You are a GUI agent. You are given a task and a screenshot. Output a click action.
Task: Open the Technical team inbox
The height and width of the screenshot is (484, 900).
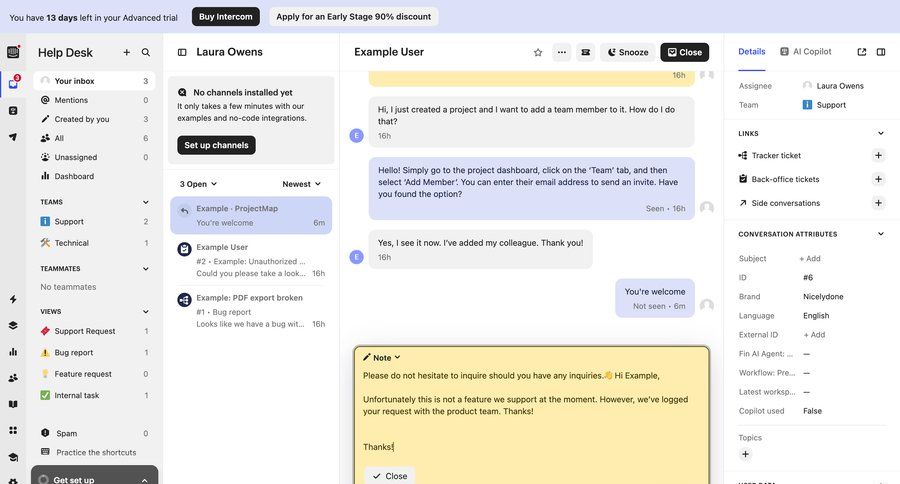click(x=94, y=243)
